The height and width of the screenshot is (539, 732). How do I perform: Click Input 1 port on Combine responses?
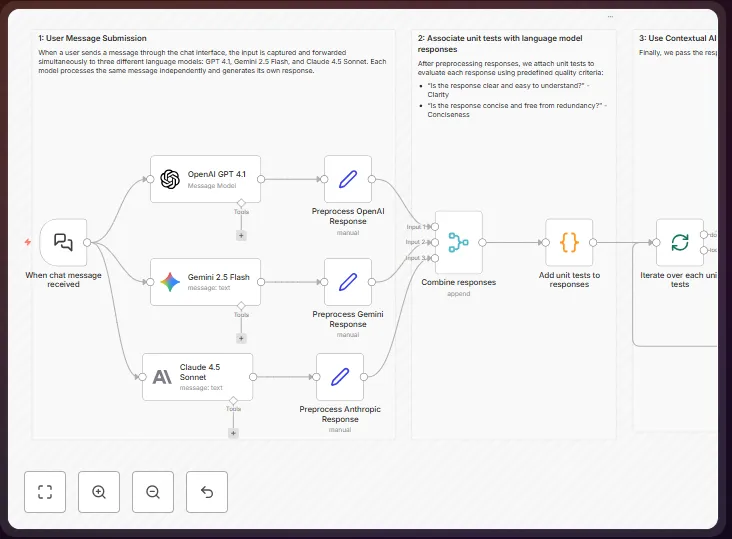click(x=435, y=227)
